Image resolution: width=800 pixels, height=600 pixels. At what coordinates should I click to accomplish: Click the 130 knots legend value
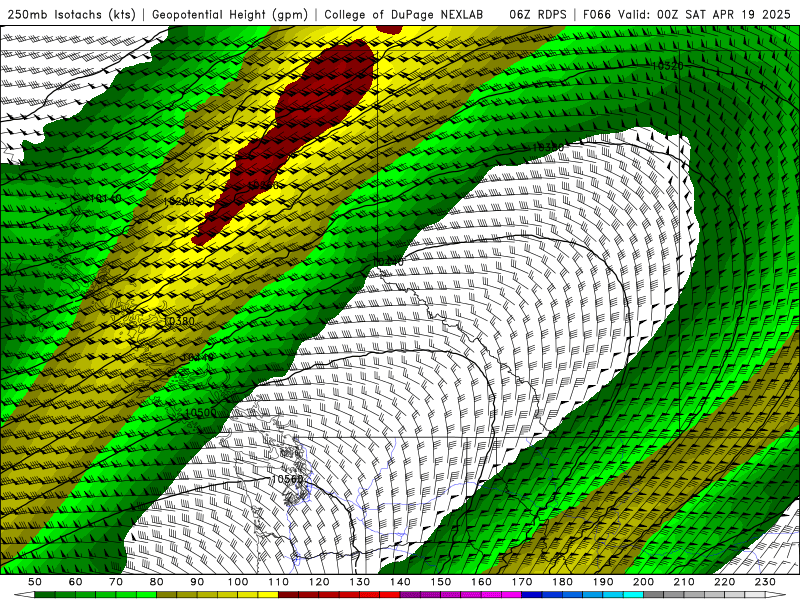tap(359, 582)
